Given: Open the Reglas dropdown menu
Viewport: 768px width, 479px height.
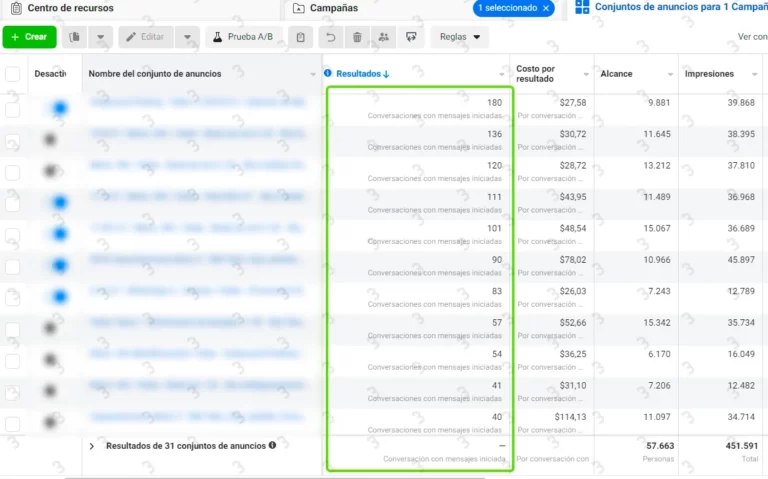Looking at the screenshot, I should point(459,37).
